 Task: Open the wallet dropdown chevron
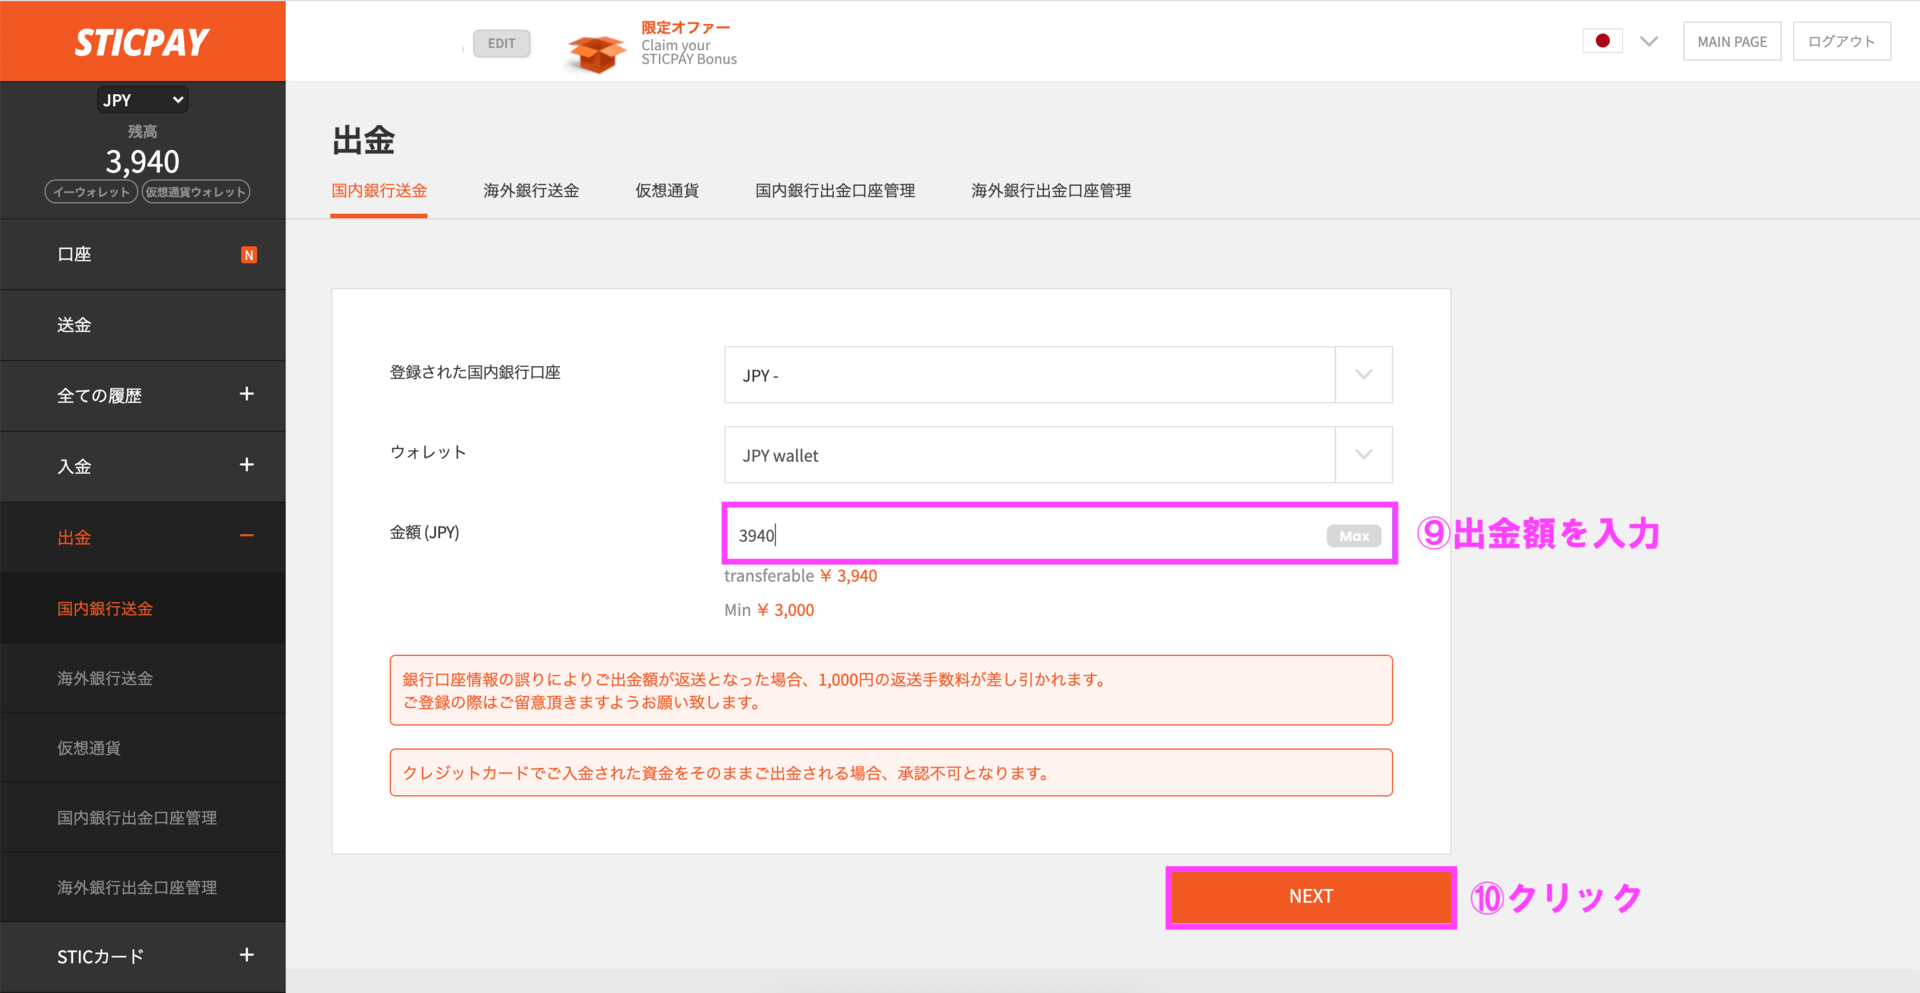coord(1364,455)
